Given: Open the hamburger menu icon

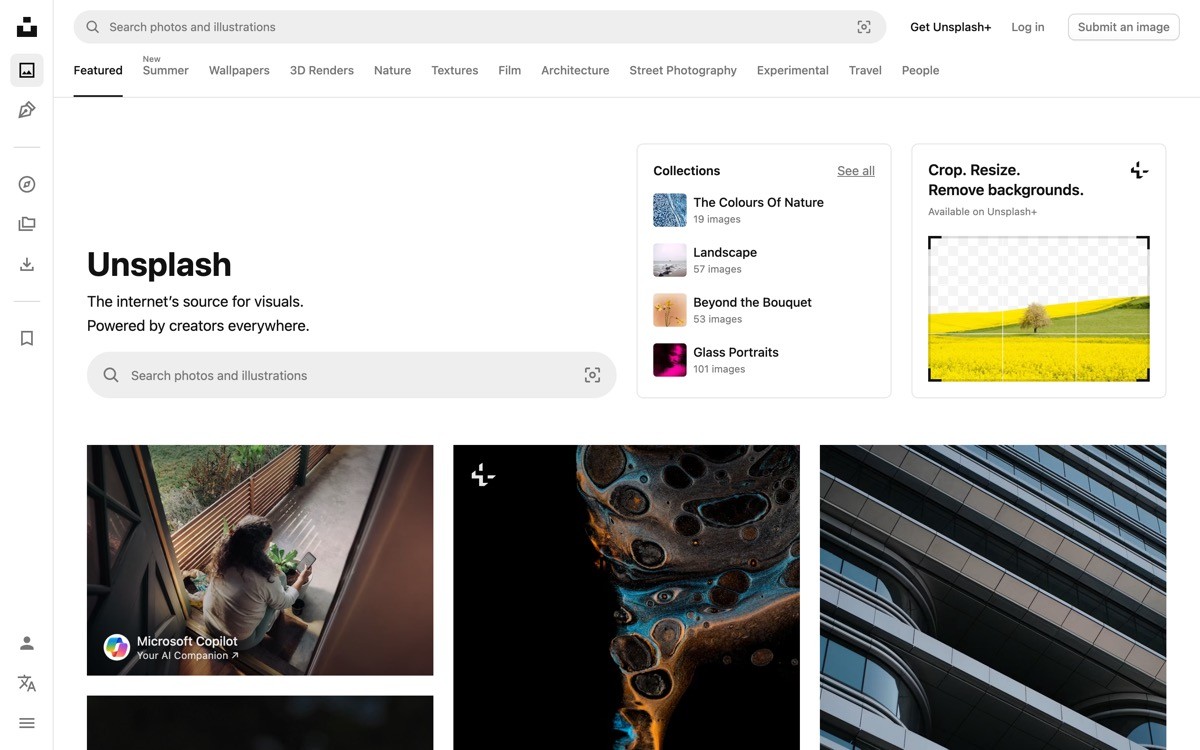Looking at the screenshot, I should tap(27, 723).
